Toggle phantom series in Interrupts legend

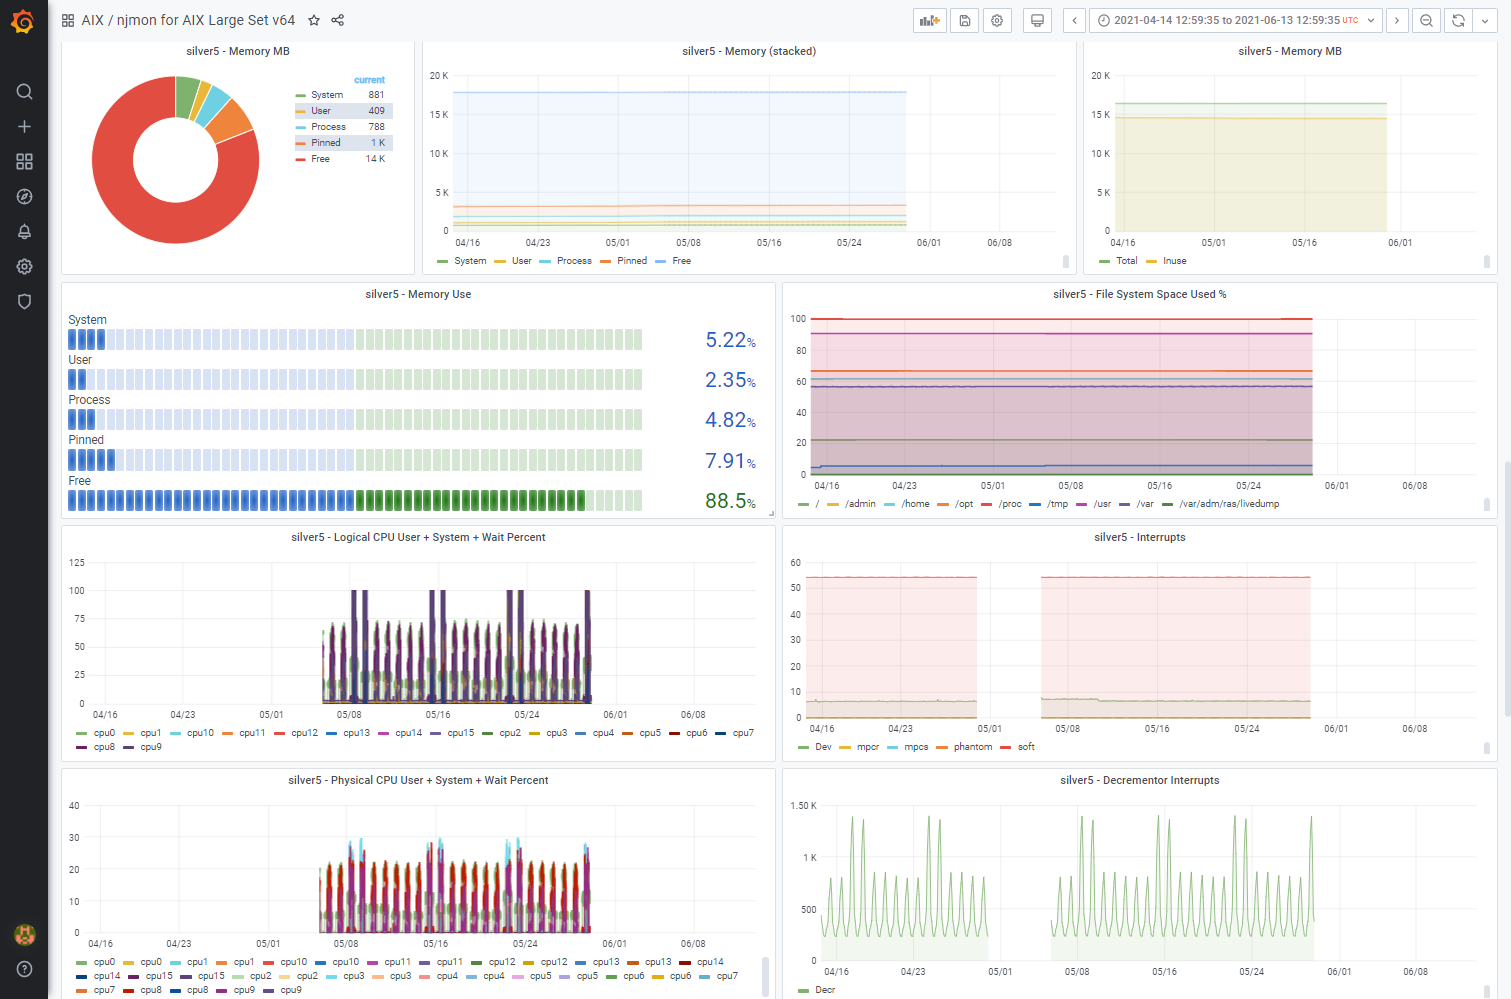point(973,747)
